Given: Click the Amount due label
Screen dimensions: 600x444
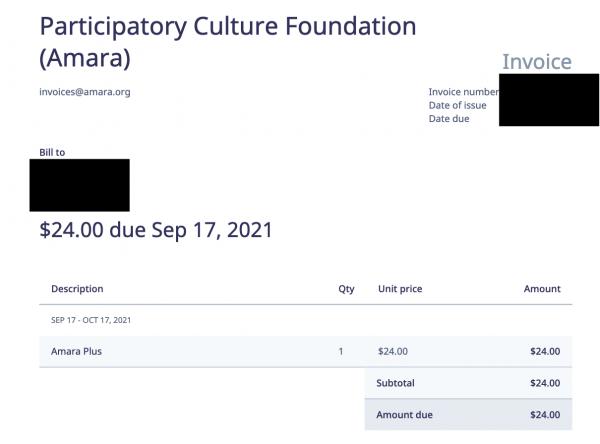Looking at the screenshot, I should click(x=404, y=415).
